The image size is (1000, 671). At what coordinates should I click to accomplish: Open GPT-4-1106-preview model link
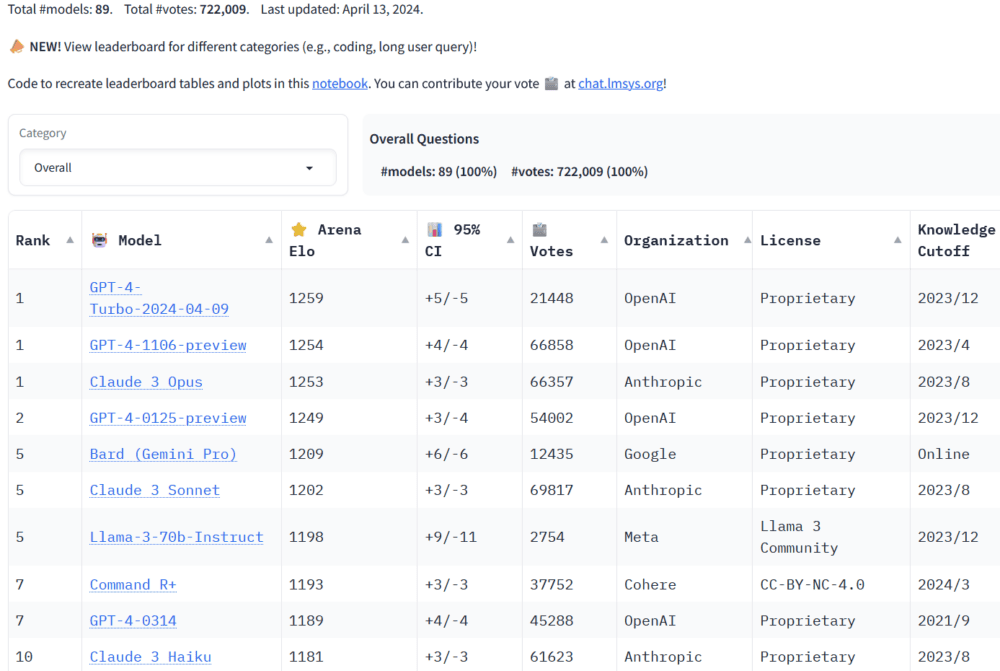pyautogui.click(x=168, y=345)
